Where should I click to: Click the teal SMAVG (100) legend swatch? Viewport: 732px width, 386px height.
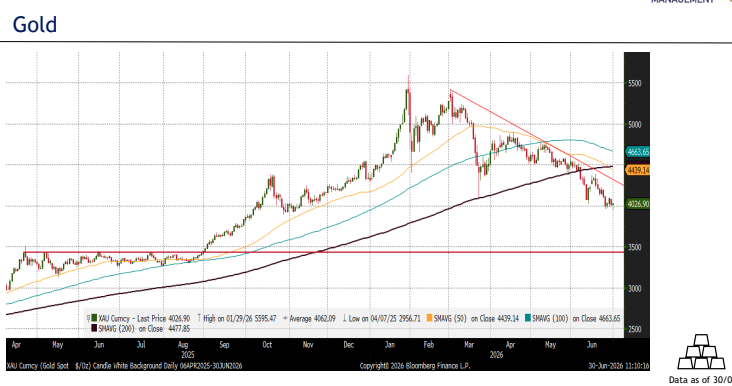tap(528, 318)
